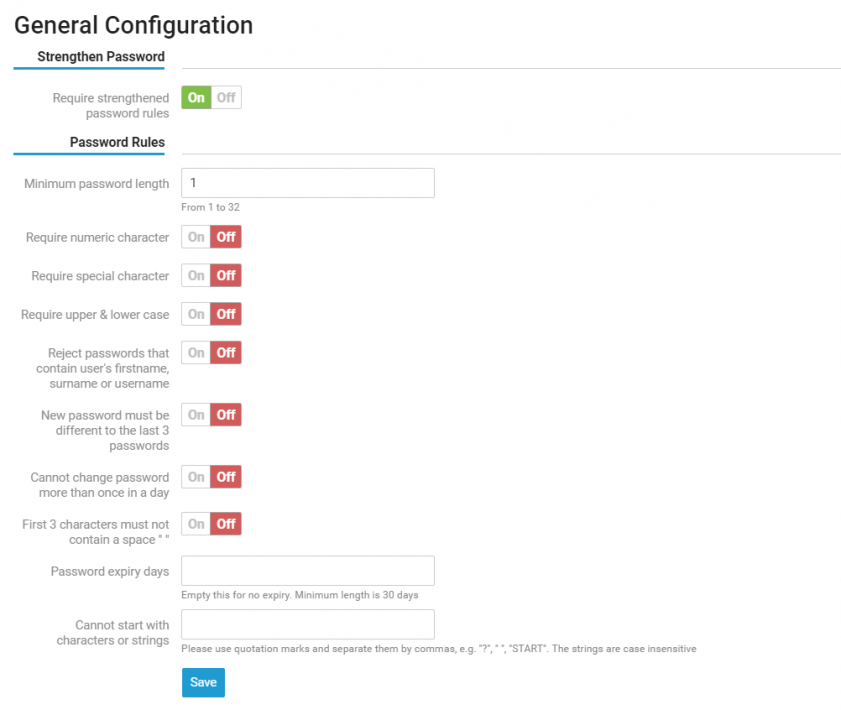Turn on Require upper & lower case
The height and width of the screenshot is (710, 841).
[x=196, y=313]
